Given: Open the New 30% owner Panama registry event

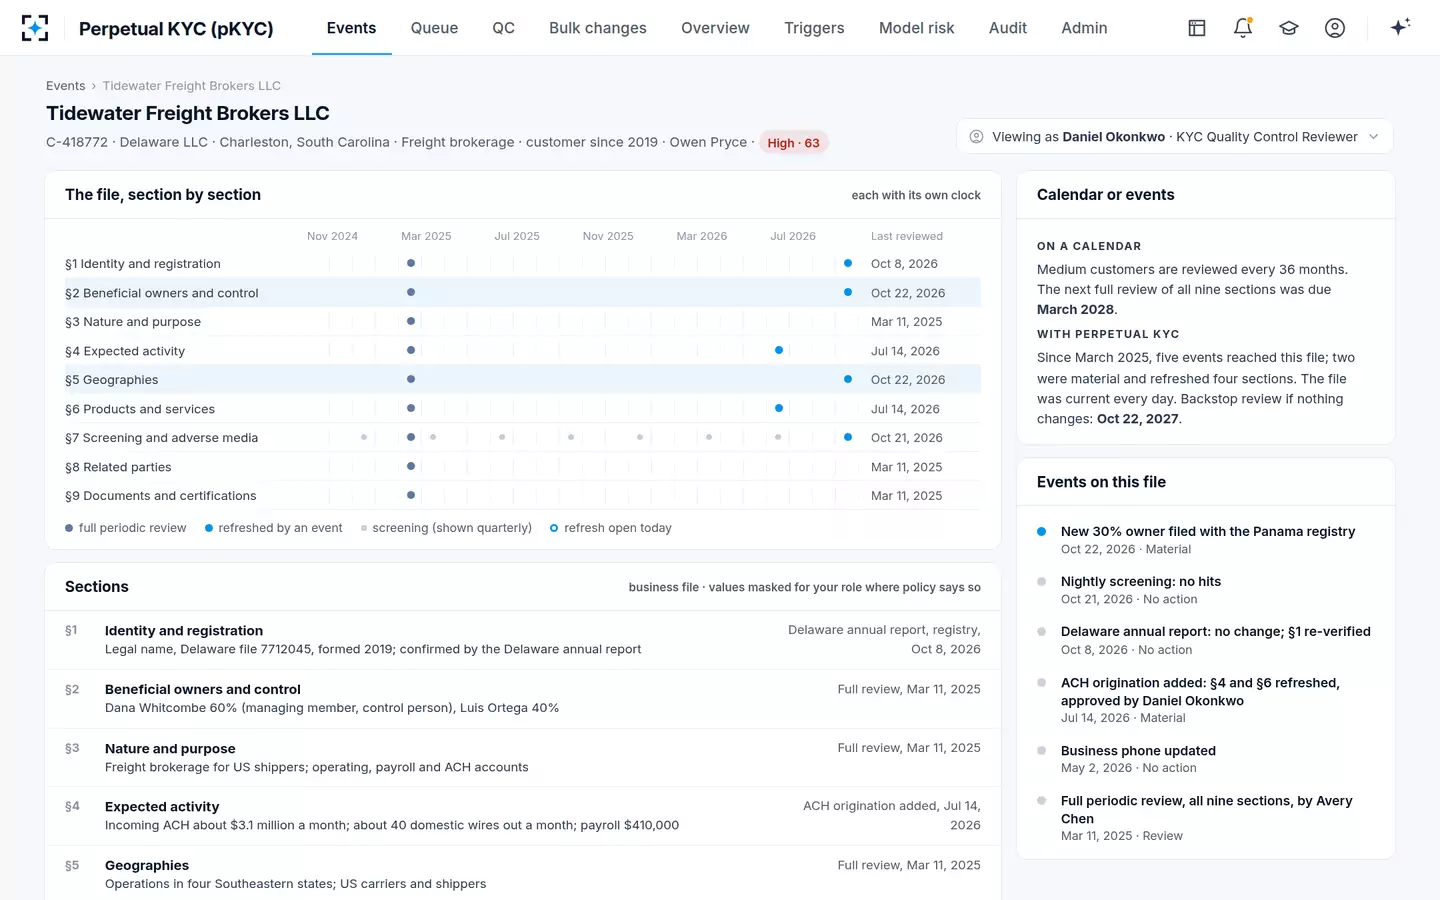Looking at the screenshot, I should 1206,540.
